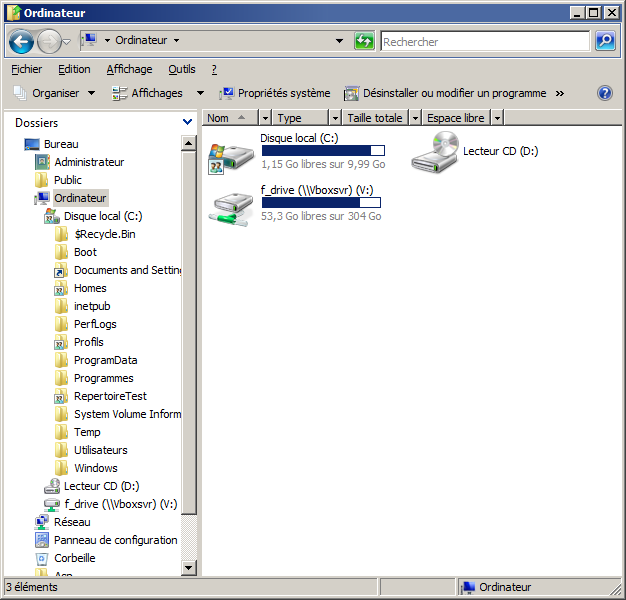Open the Affichages dropdown arrow
The height and width of the screenshot is (600, 626).
(x=200, y=93)
